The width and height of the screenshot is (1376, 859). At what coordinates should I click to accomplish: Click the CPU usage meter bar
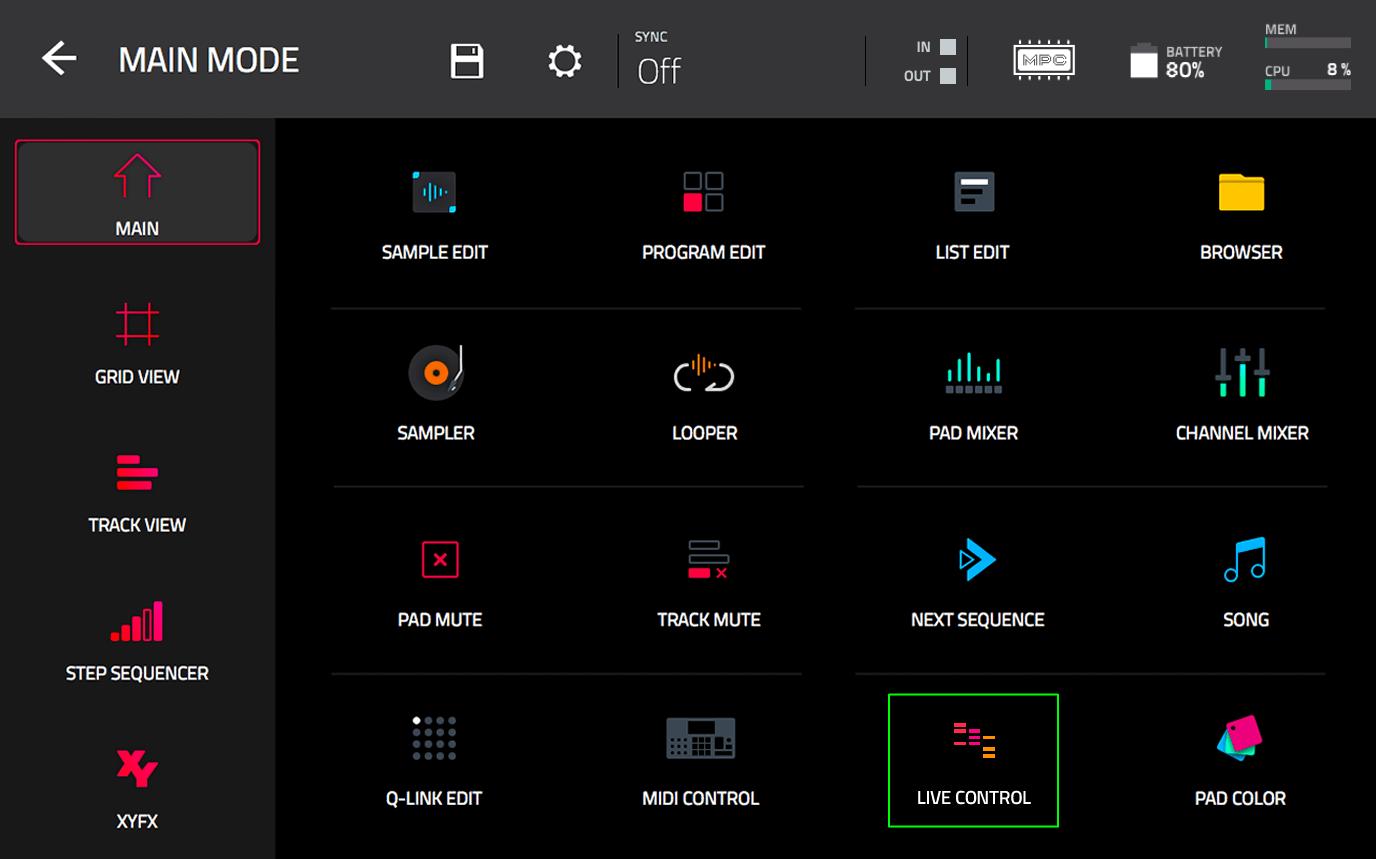pyautogui.click(x=1308, y=85)
